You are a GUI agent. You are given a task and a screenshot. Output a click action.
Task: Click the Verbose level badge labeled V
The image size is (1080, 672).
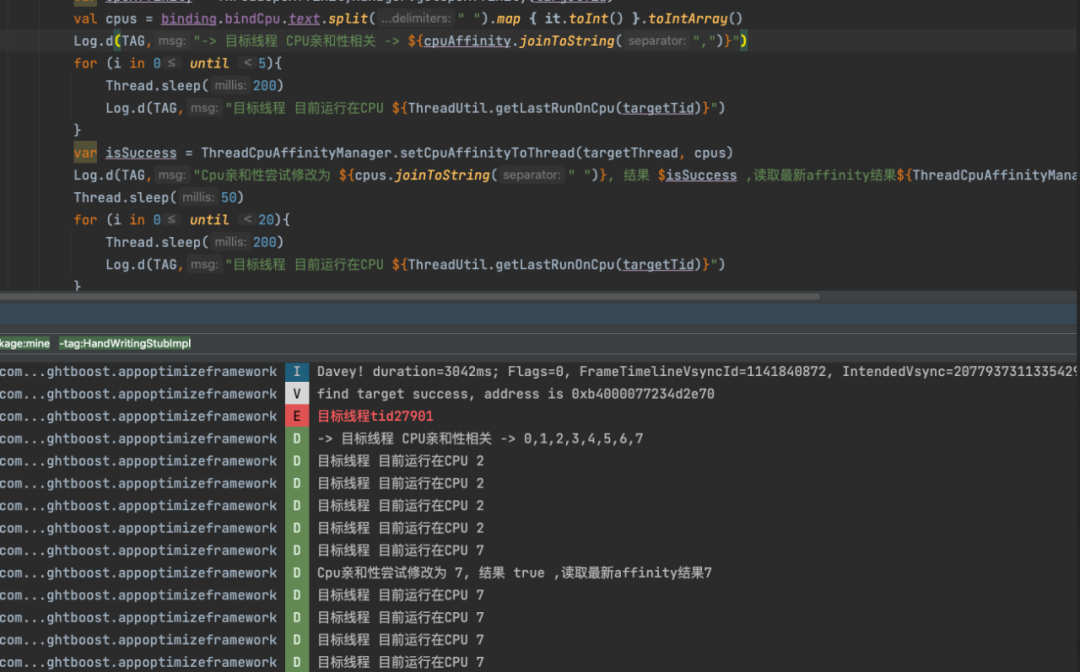(297, 394)
